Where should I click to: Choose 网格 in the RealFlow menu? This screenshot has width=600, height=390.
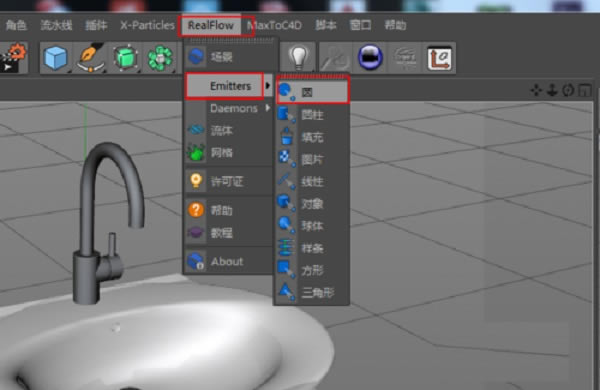(x=229, y=153)
